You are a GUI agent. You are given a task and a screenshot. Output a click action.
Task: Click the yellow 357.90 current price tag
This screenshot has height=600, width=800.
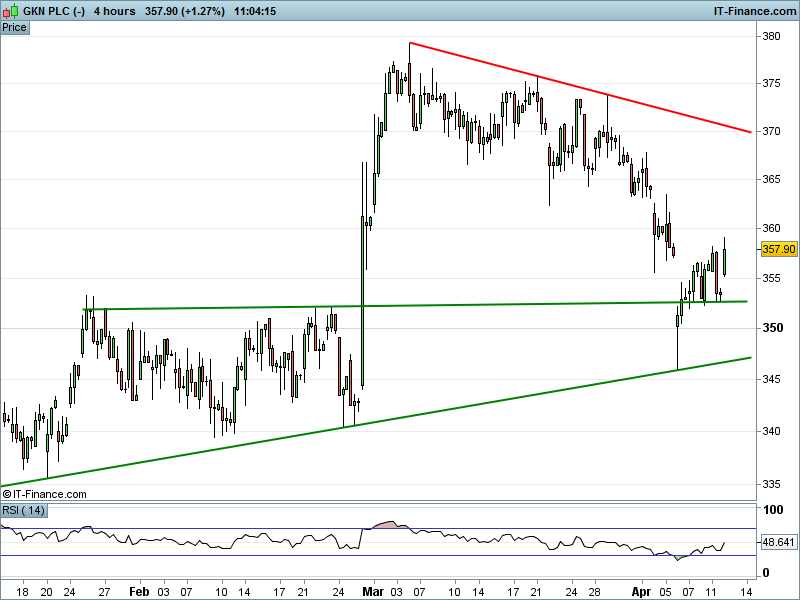778,249
